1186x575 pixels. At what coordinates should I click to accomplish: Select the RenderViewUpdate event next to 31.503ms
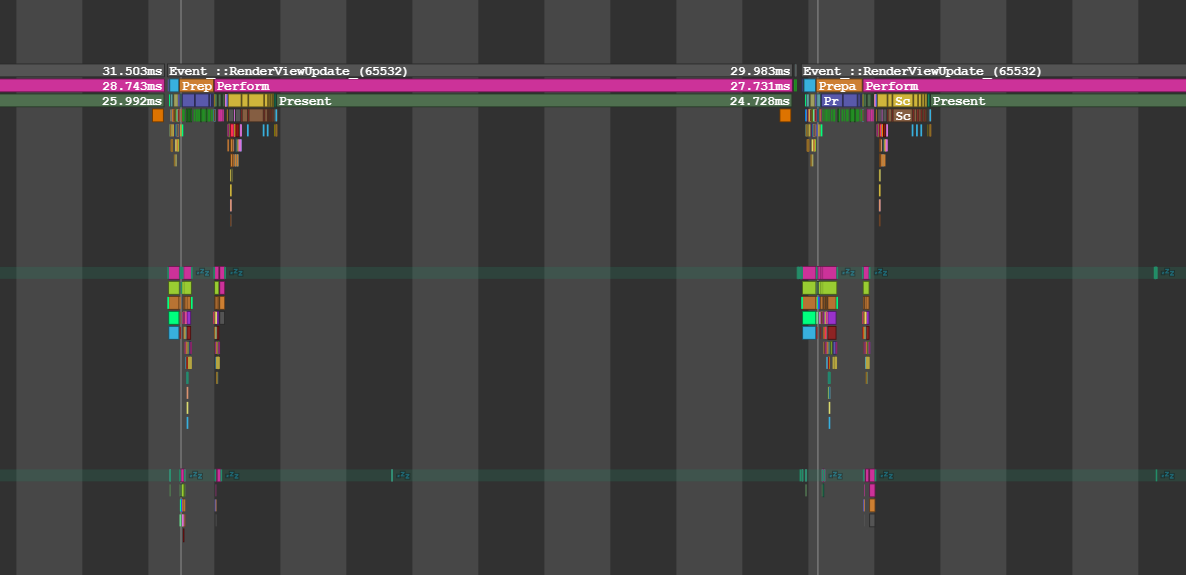tap(480, 71)
